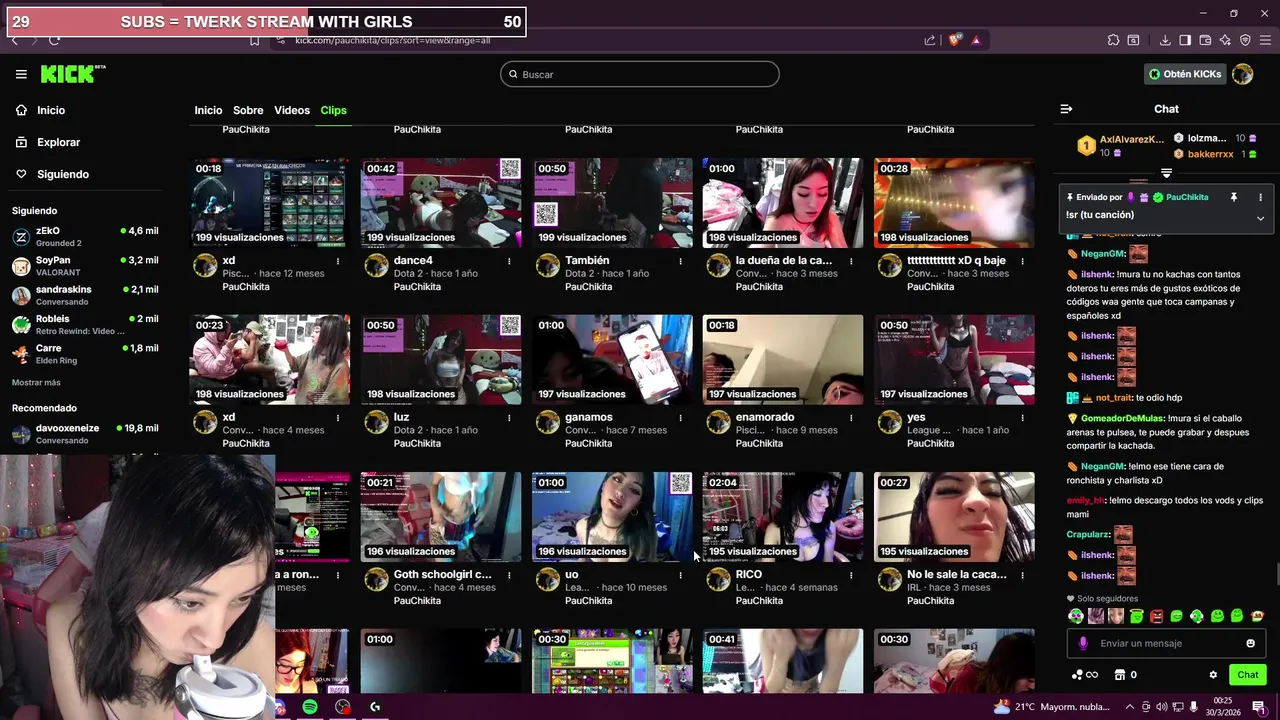Switch to Inicio channel tab

pos(208,110)
